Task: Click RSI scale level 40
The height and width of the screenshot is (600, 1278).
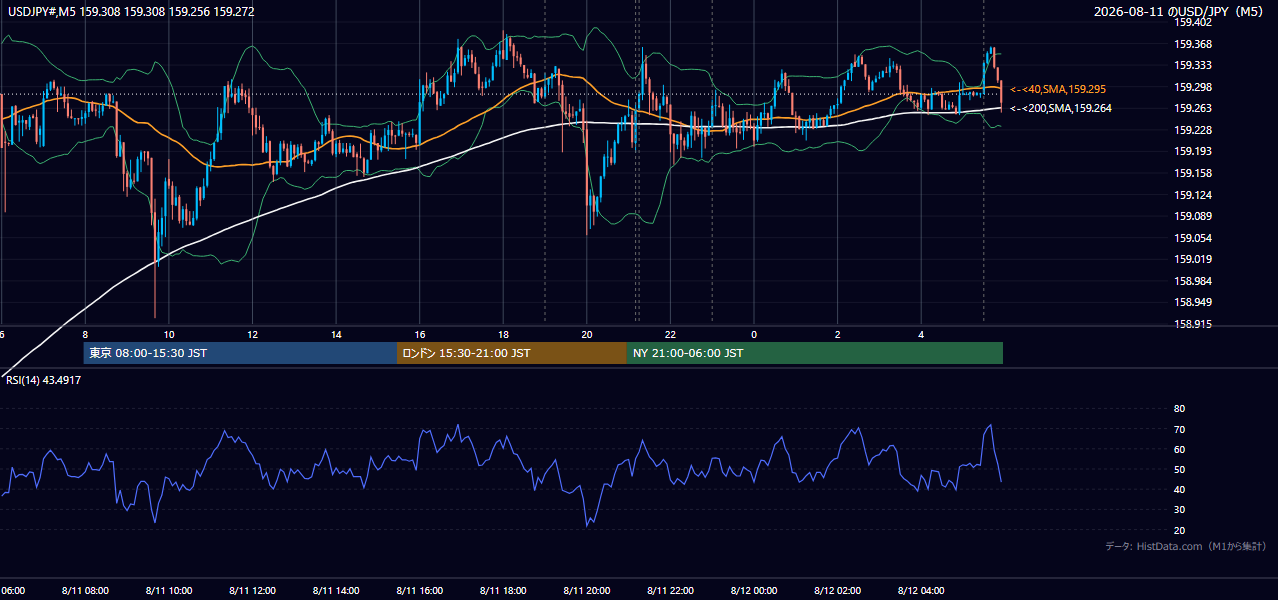Action: (1179, 489)
